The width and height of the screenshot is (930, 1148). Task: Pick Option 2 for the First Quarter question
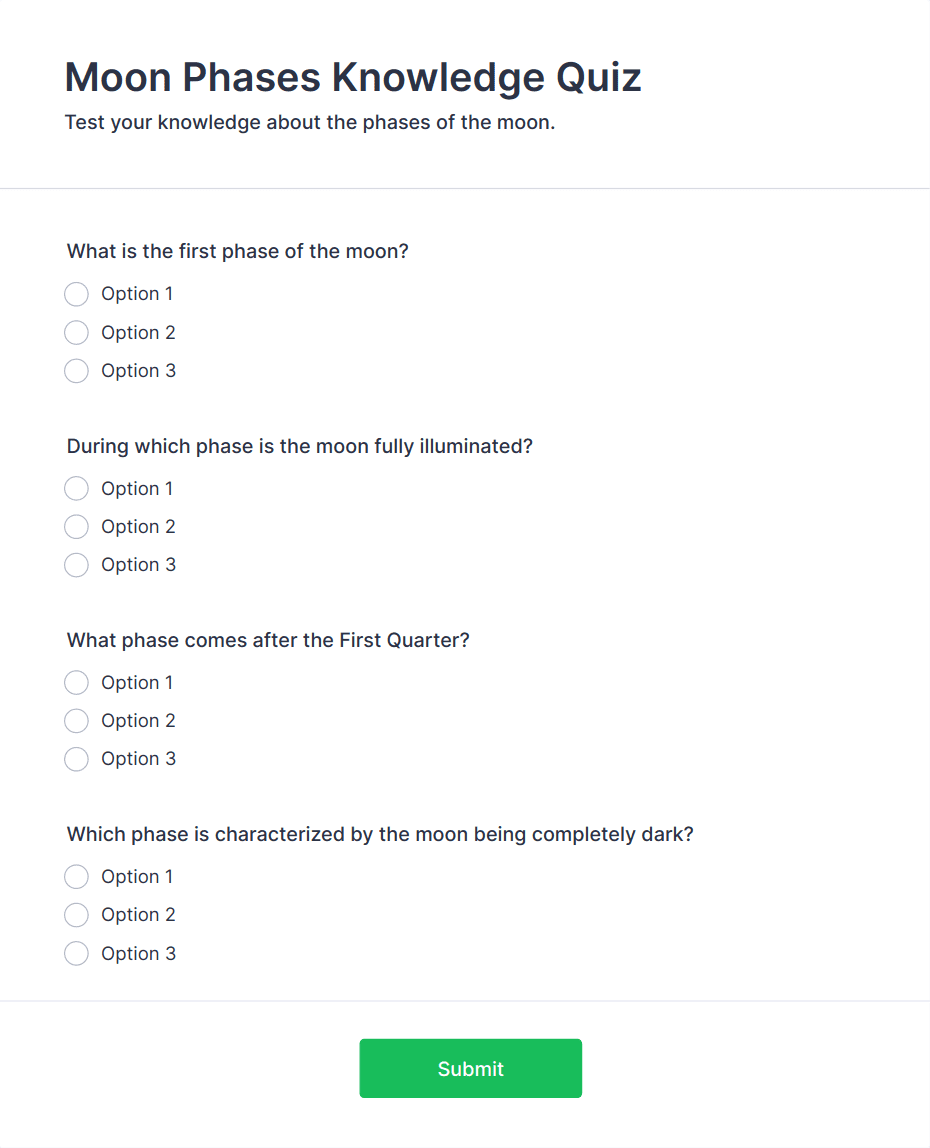click(76, 720)
